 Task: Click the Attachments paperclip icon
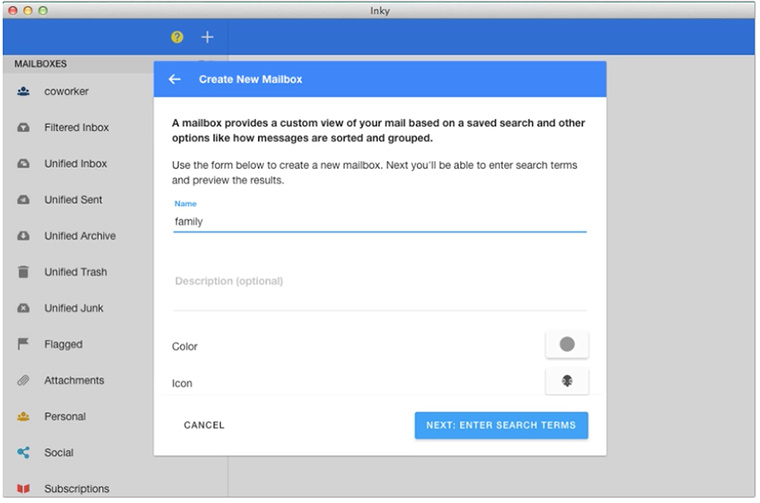coord(23,380)
